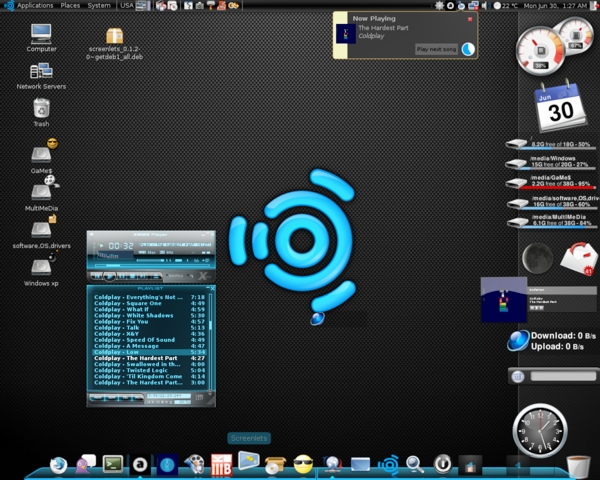Open the dock trash bin
Image resolution: width=600 pixels, height=480 pixels.
578,466
